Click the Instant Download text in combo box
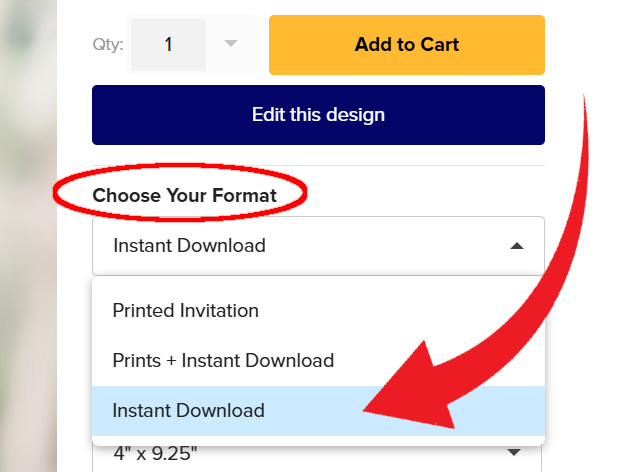Screen dimensions: 619x472 click(189, 245)
